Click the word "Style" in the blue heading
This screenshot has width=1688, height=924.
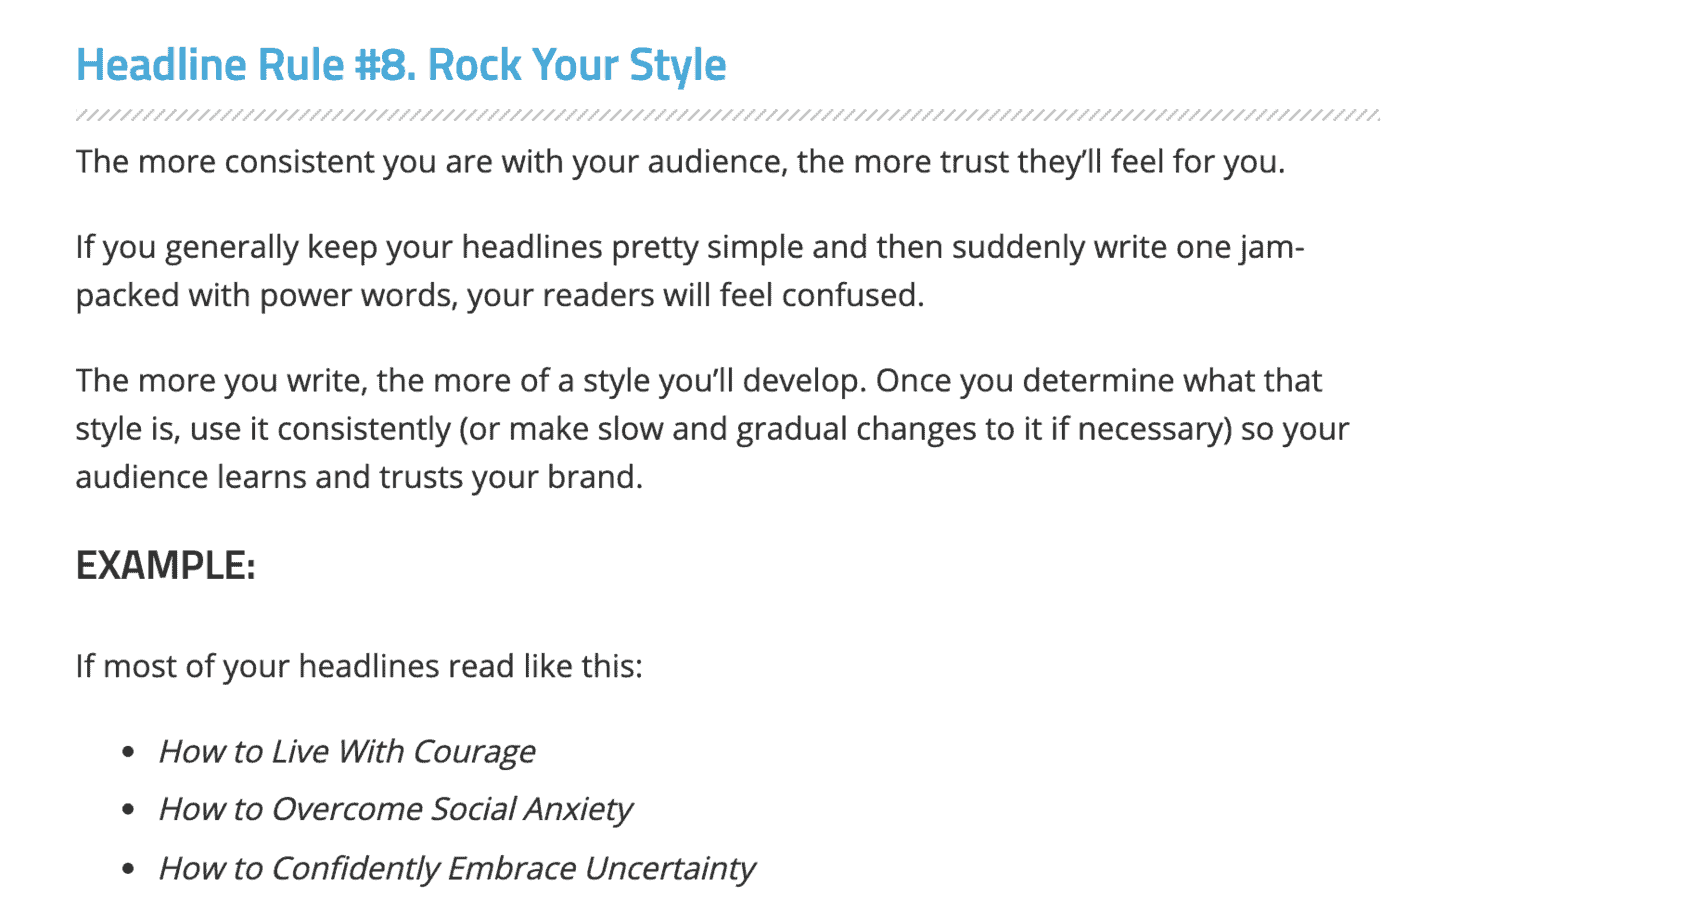[677, 65]
